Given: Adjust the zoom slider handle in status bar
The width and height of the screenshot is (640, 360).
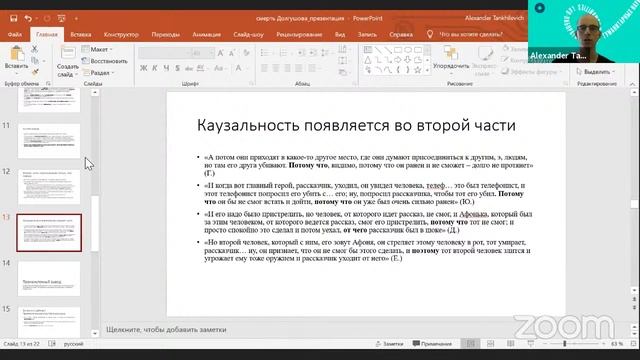Looking at the screenshot, I should (x=565, y=344).
